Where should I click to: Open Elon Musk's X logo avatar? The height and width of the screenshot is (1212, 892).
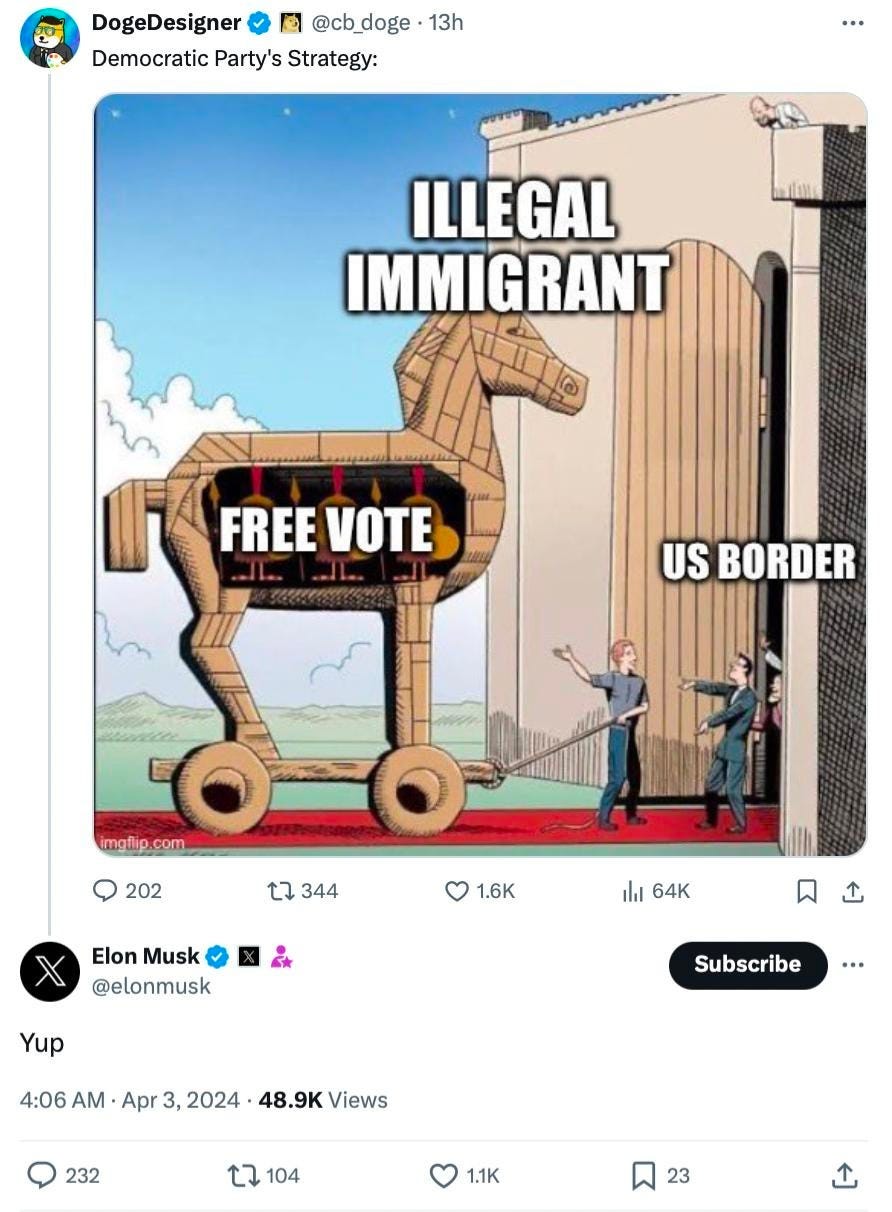click(49, 971)
